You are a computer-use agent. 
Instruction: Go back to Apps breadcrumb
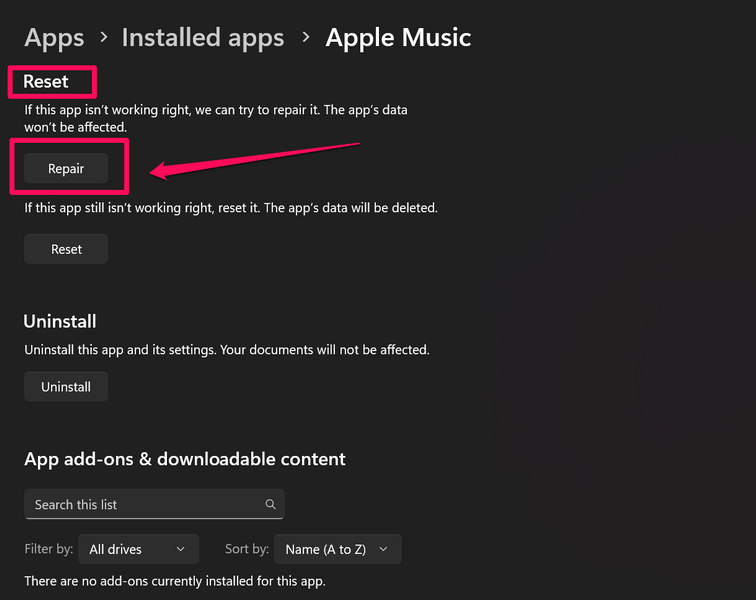(54, 38)
